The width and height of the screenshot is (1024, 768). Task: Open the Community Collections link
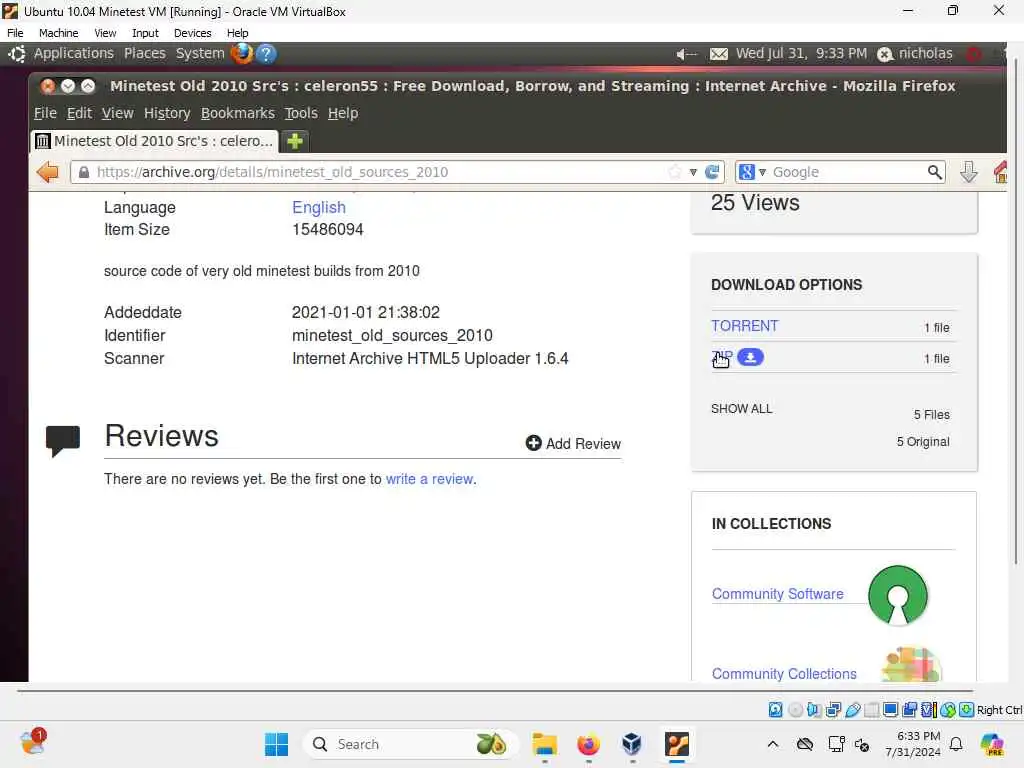click(784, 673)
